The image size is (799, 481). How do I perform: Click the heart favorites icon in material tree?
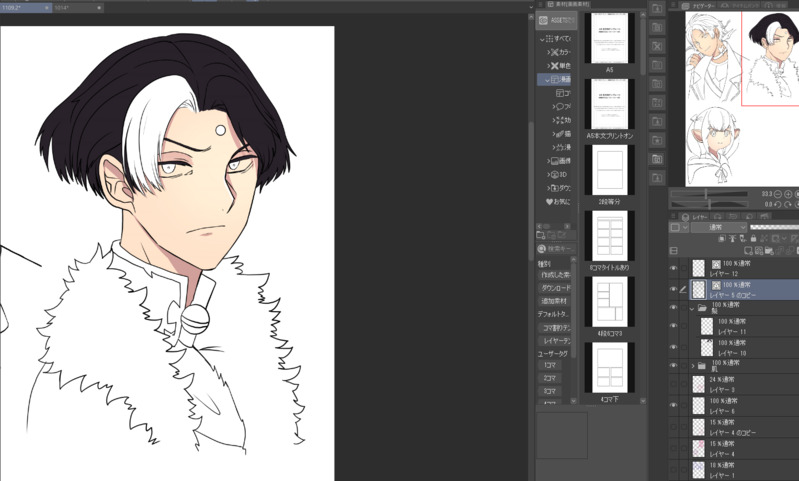549,202
